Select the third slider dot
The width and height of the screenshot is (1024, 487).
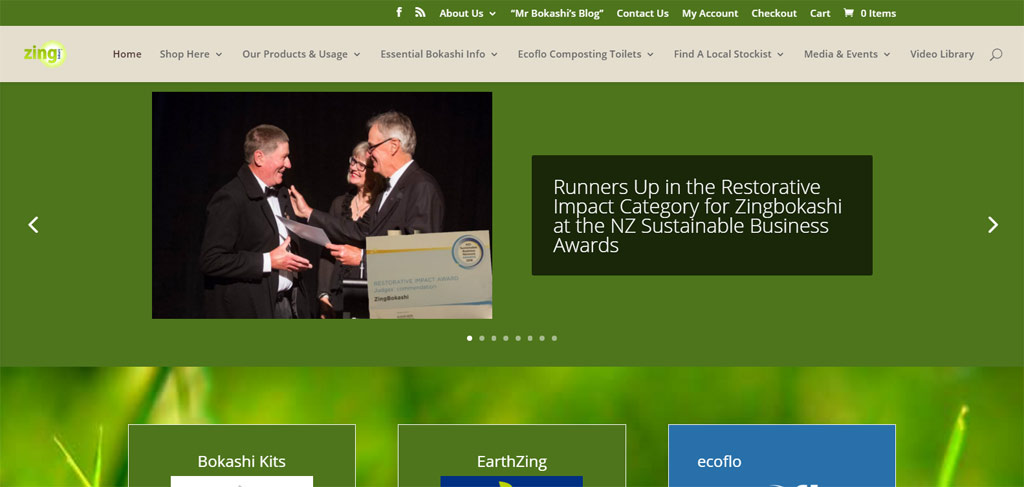[494, 338]
